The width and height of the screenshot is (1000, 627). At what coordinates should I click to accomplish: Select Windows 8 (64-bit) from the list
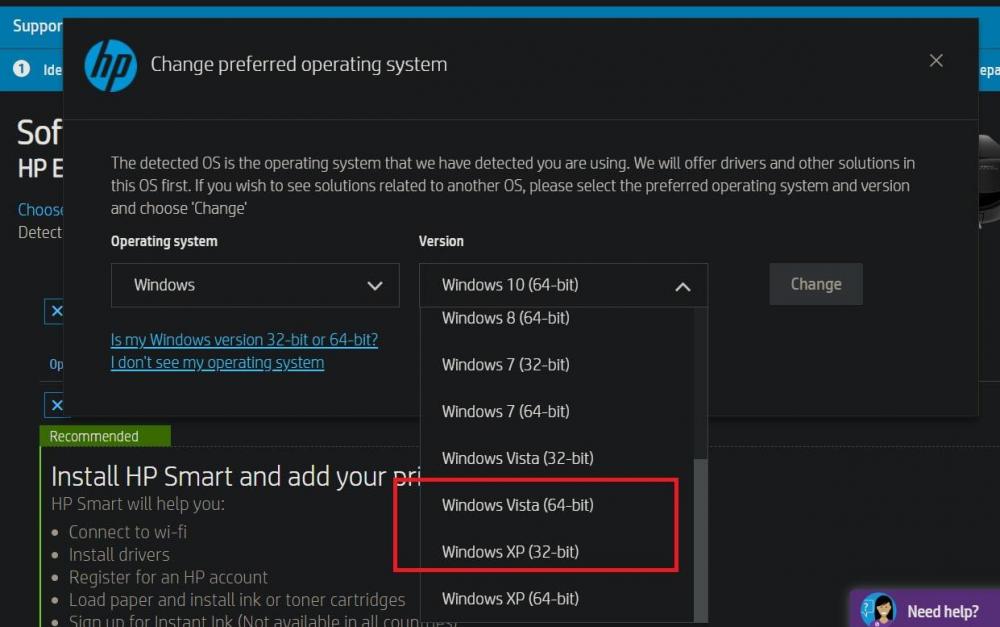click(505, 318)
